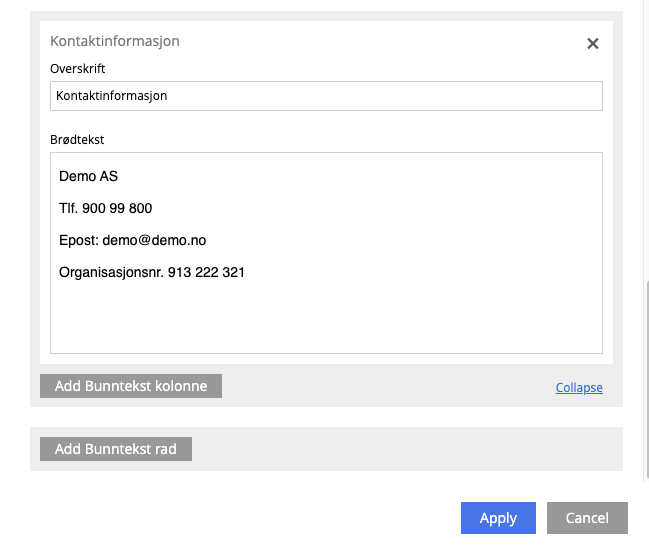Click the word Epost in body text
This screenshot has height=547, width=649.
pyautogui.click(x=77, y=241)
